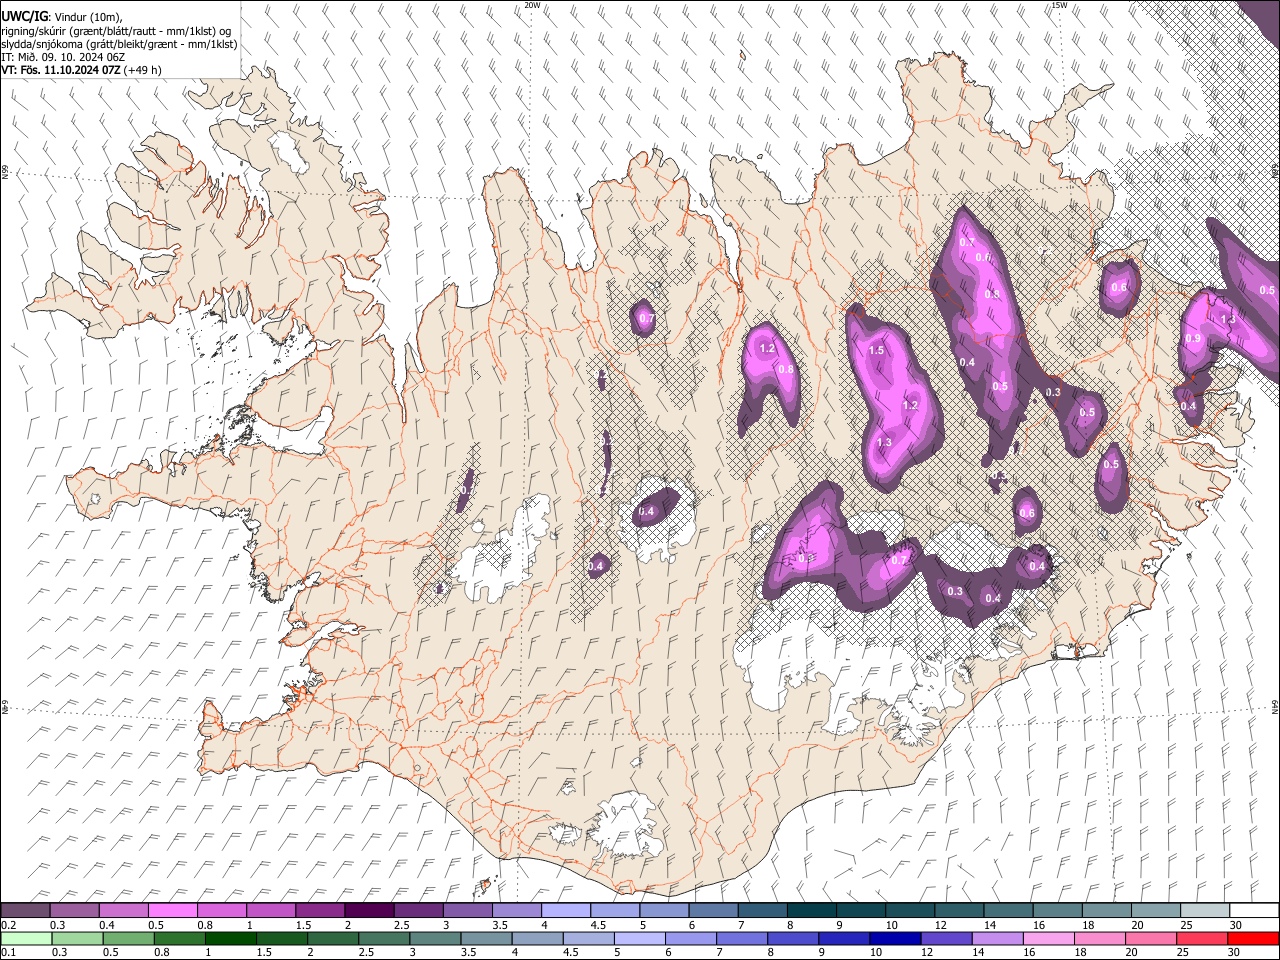Click the light lavender 4–4.5 snow legend swatch
The image size is (1280, 960).
click(x=565, y=910)
